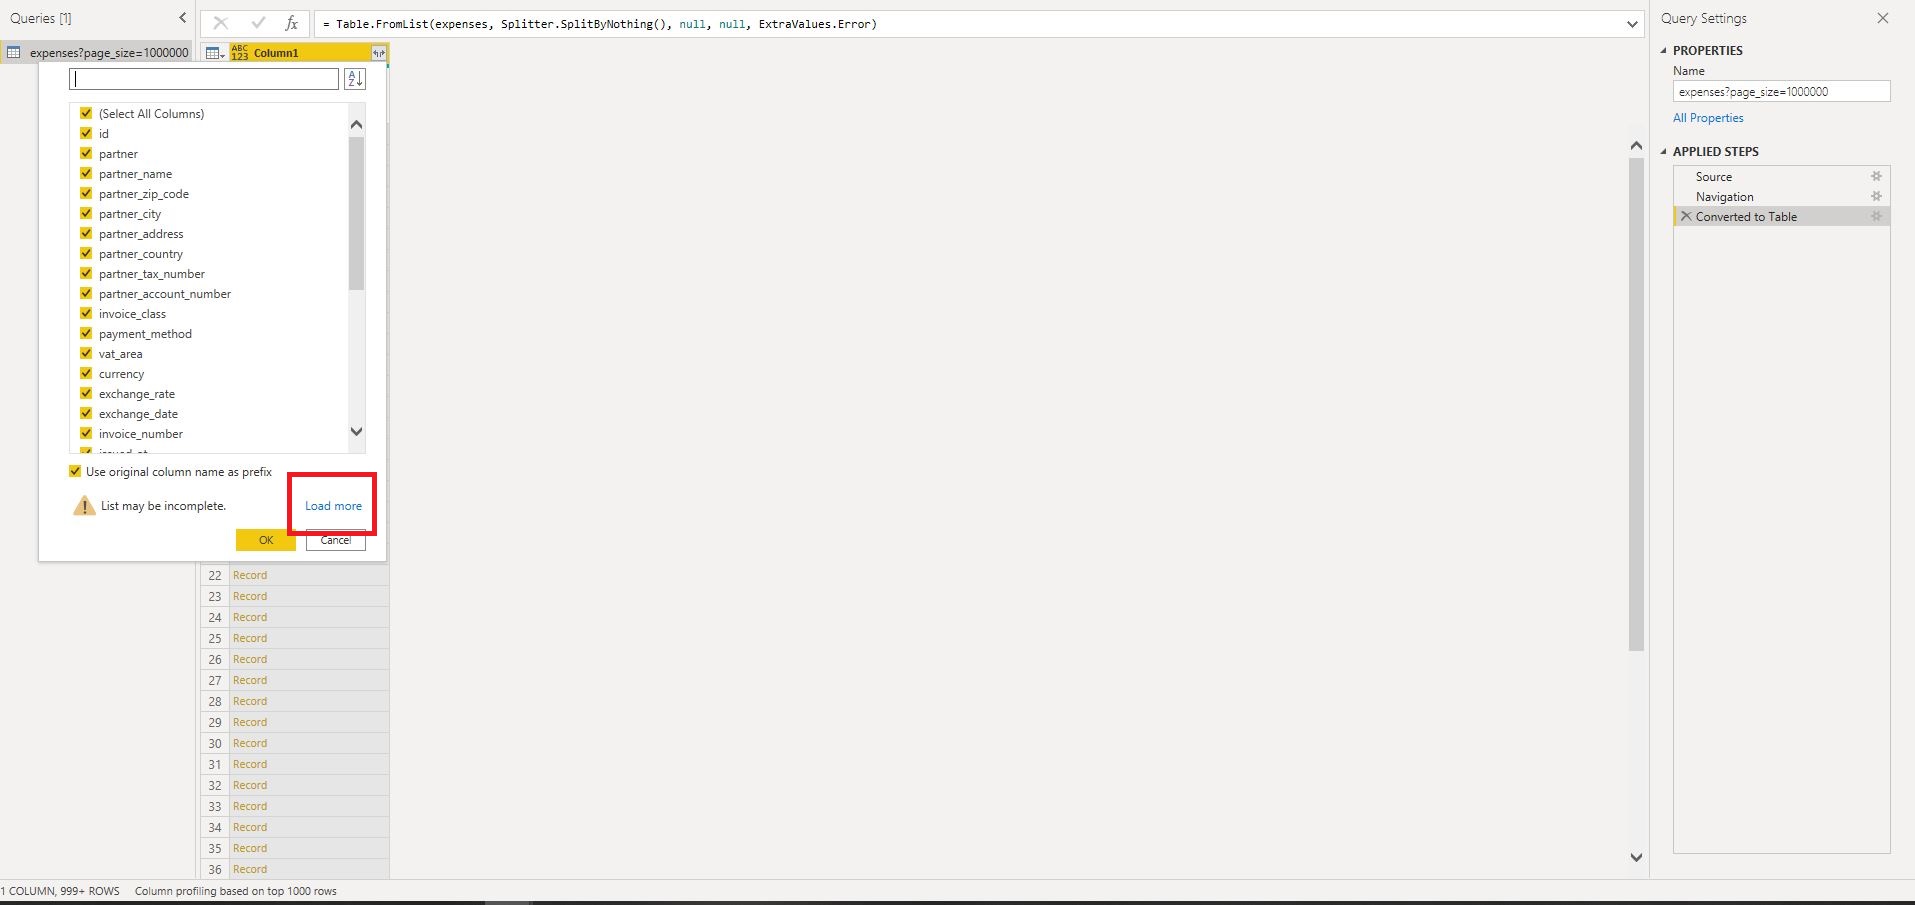Viewport: 1915px width, 905px height.
Task: Uncheck the partner_address checkbox
Action: click(x=86, y=233)
